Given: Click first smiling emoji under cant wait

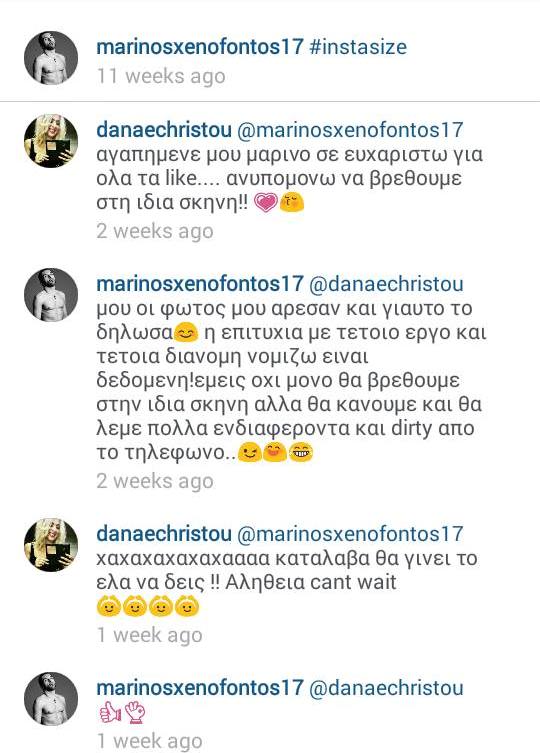Looking at the screenshot, I should click(109, 606).
